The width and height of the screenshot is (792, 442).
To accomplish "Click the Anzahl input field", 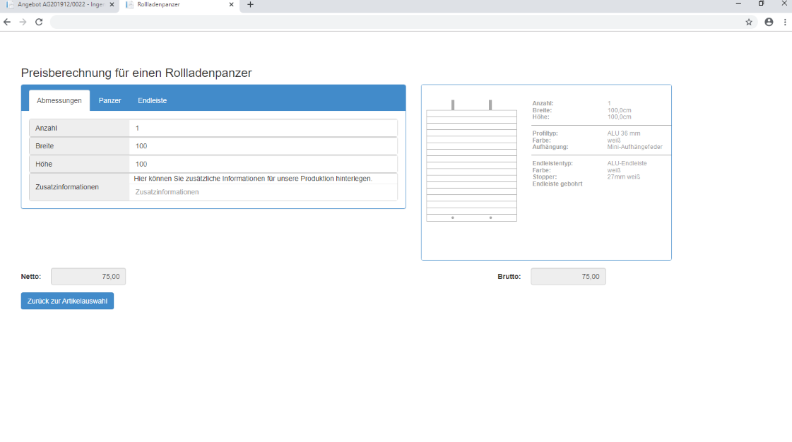I will [x=263, y=128].
